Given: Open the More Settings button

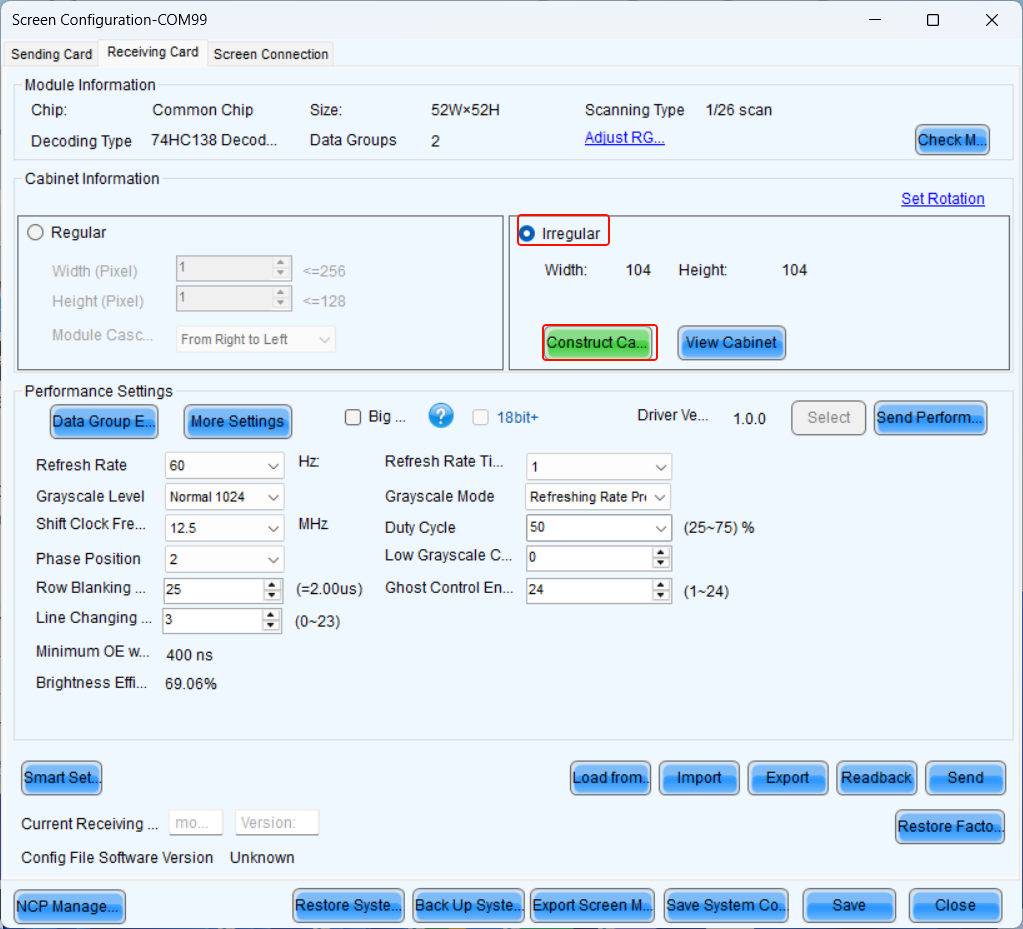Looking at the screenshot, I should click(237, 421).
